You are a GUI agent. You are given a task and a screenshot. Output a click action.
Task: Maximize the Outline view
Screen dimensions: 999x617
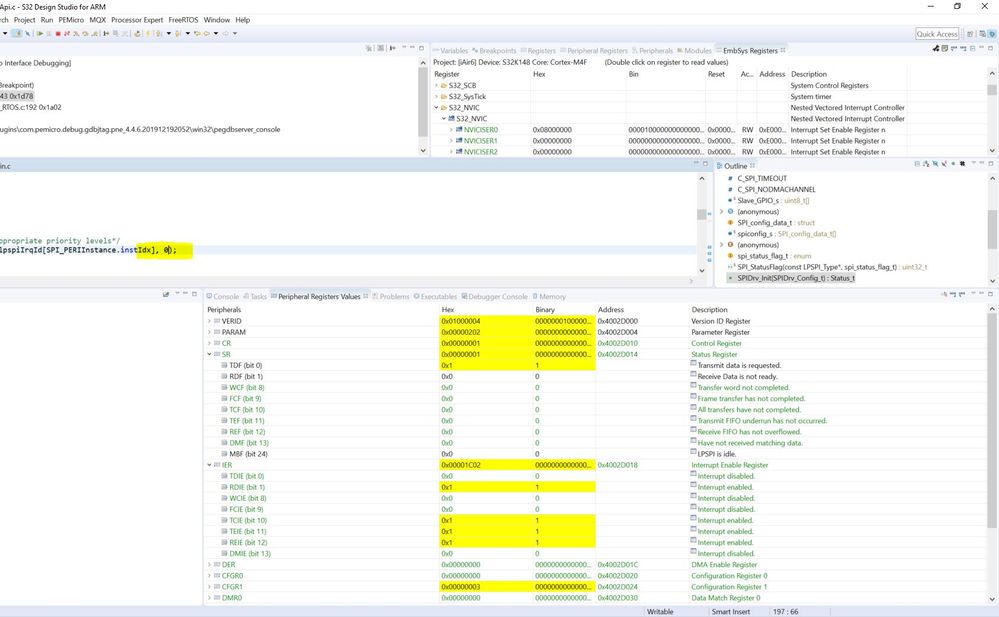pos(991,163)
